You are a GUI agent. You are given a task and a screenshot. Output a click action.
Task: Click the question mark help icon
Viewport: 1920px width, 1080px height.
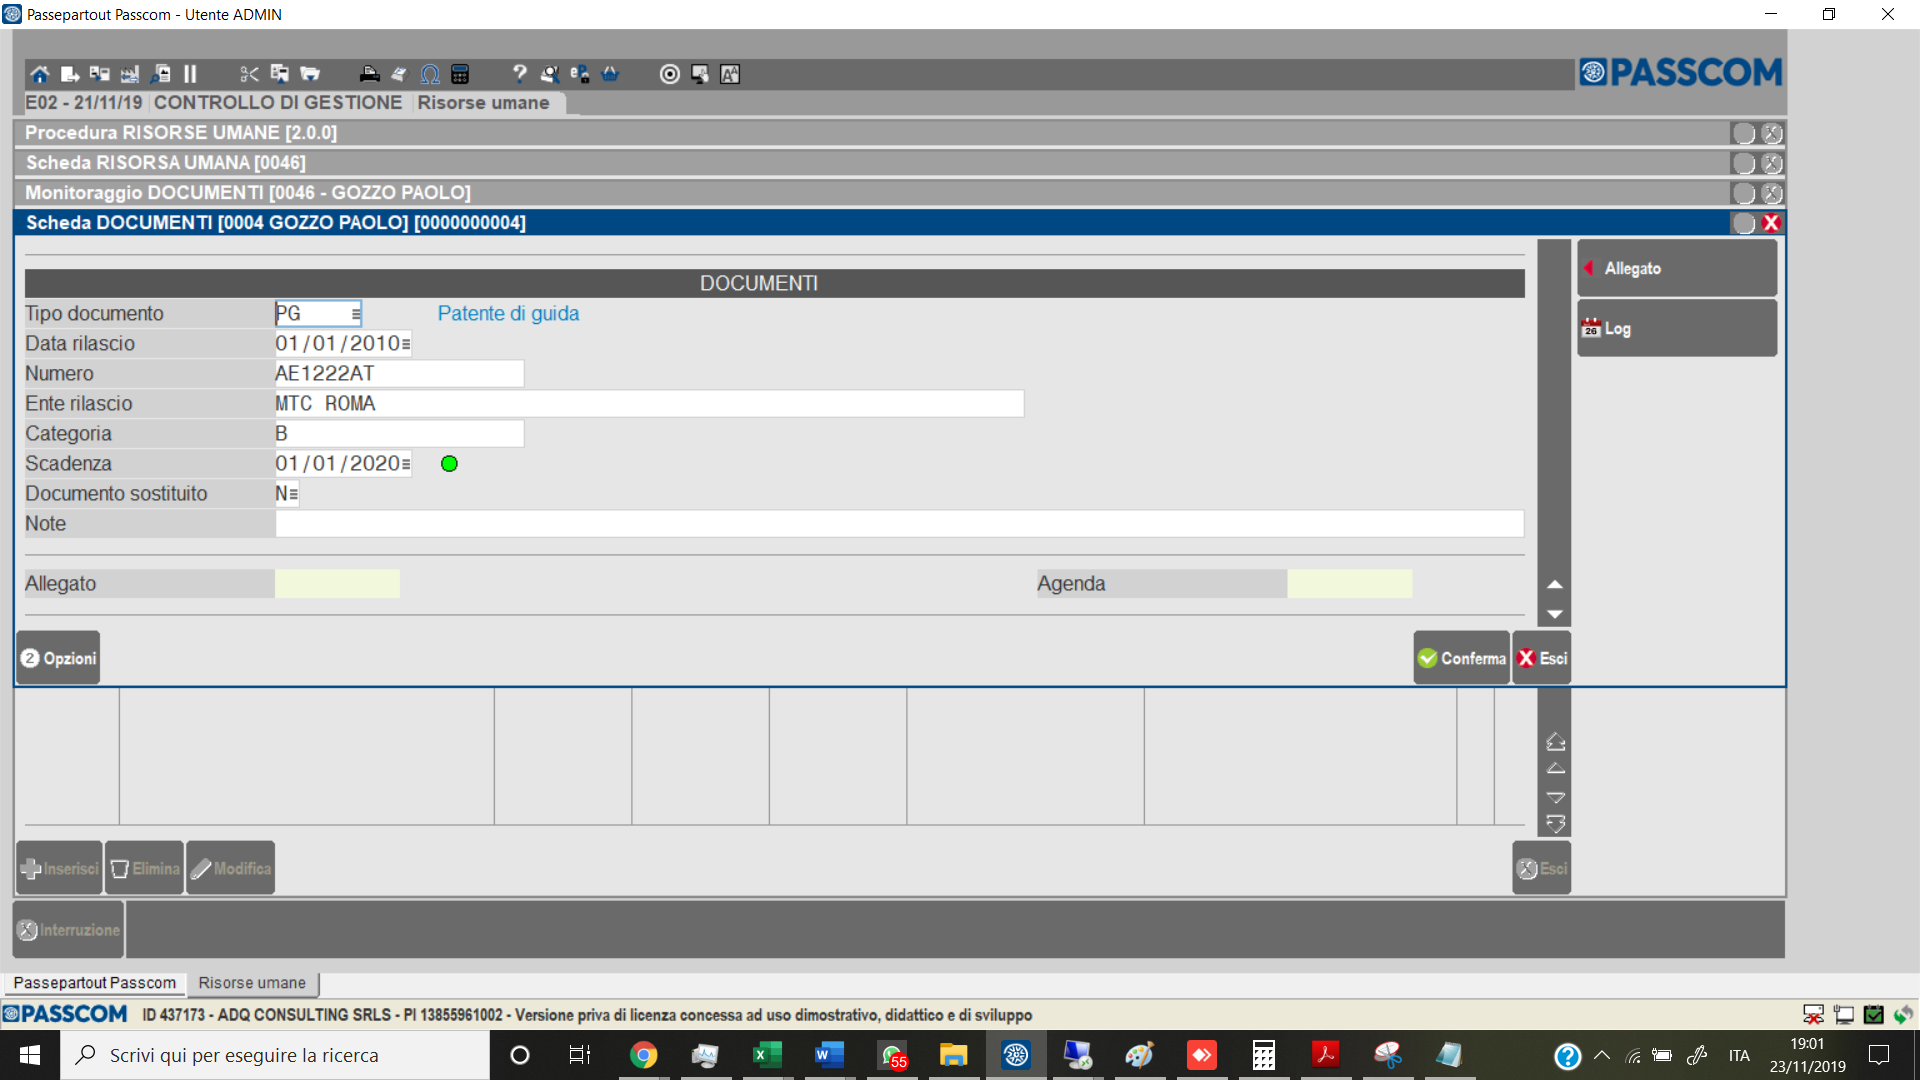pyautogui.click(x=519, y=74)
